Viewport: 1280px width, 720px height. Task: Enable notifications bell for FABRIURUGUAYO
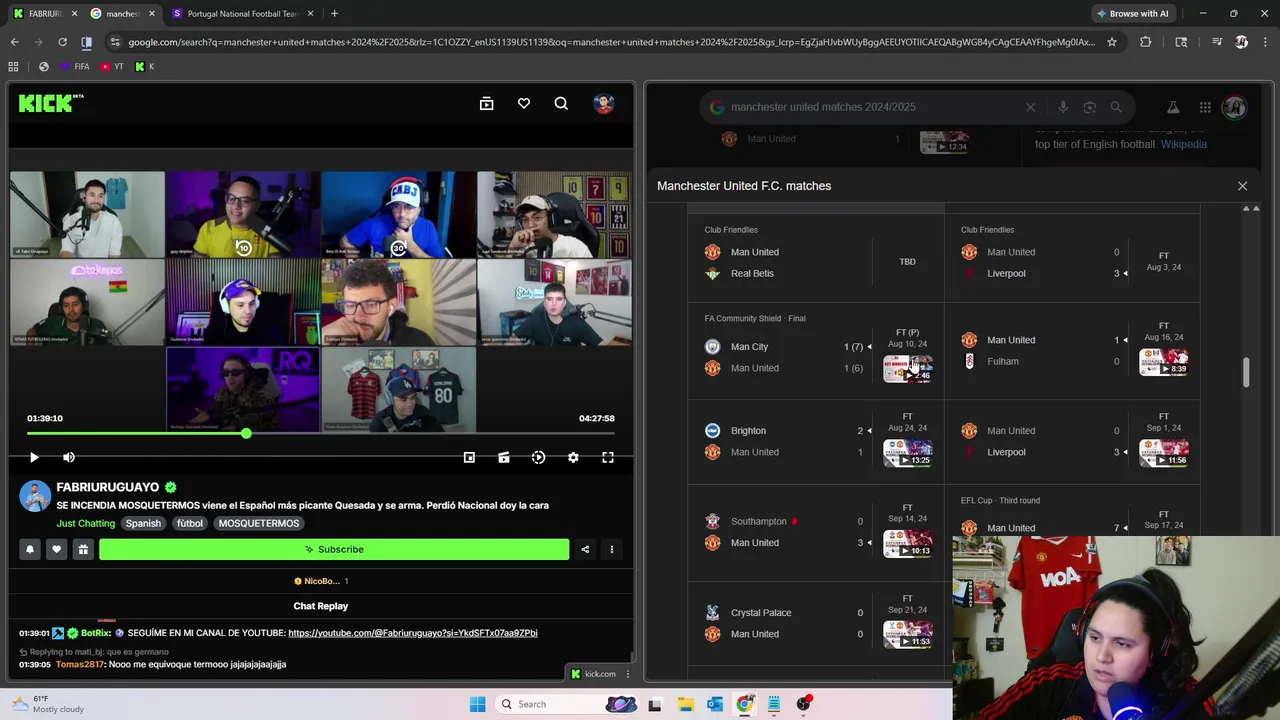click(30, 549)
